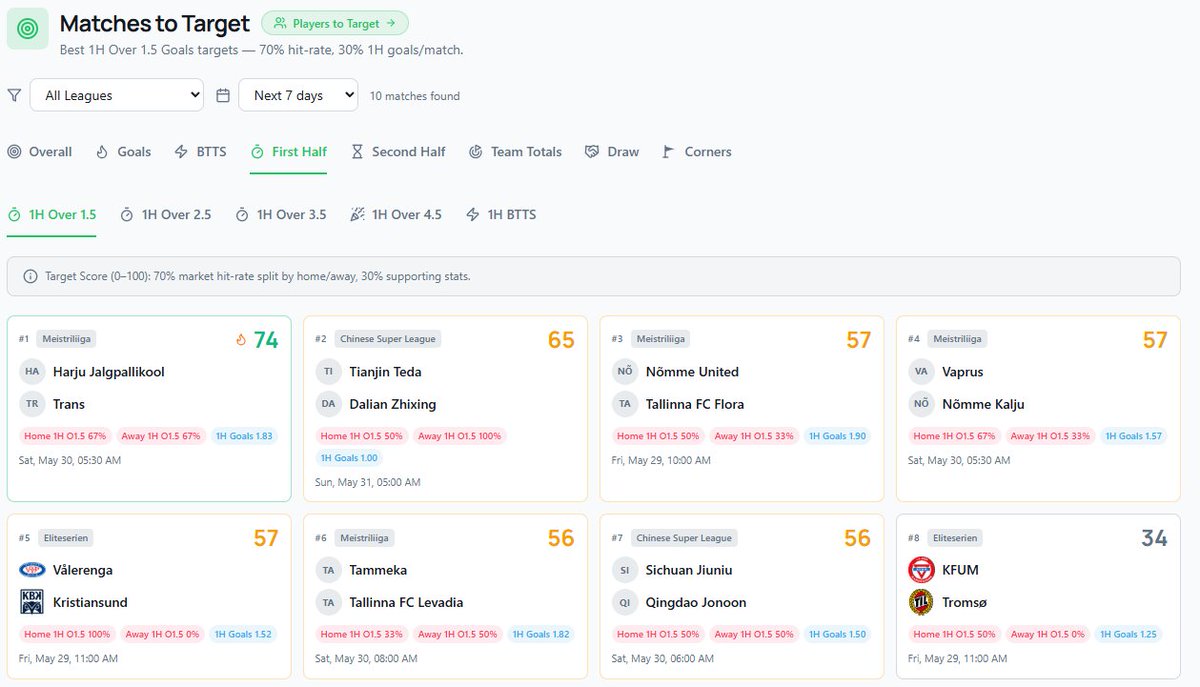Click the Kristiansund club crest

pos(32,602)
